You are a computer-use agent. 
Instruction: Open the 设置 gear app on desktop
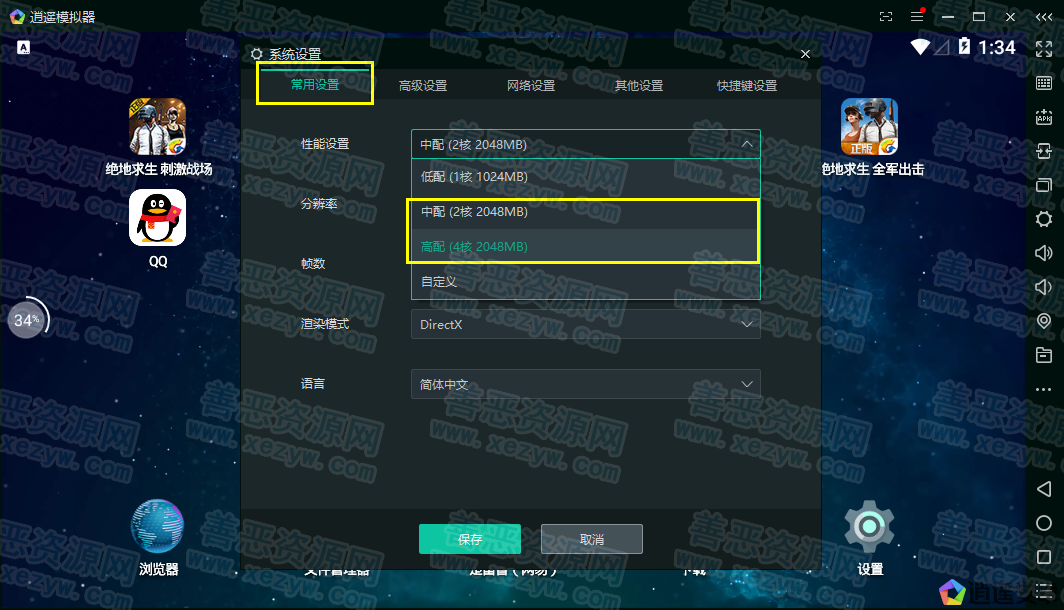[869, 527]
